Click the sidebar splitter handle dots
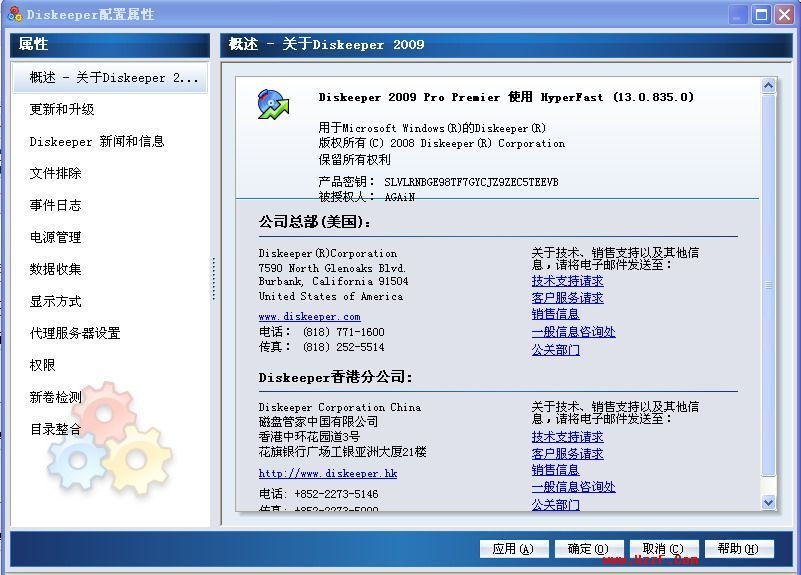801x575 pixels. pos(214,278)
